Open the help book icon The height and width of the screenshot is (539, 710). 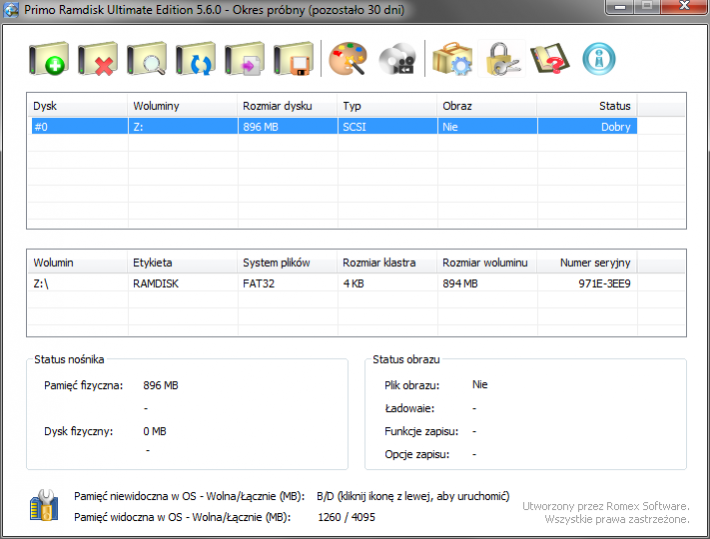click(x=550, y=59)
